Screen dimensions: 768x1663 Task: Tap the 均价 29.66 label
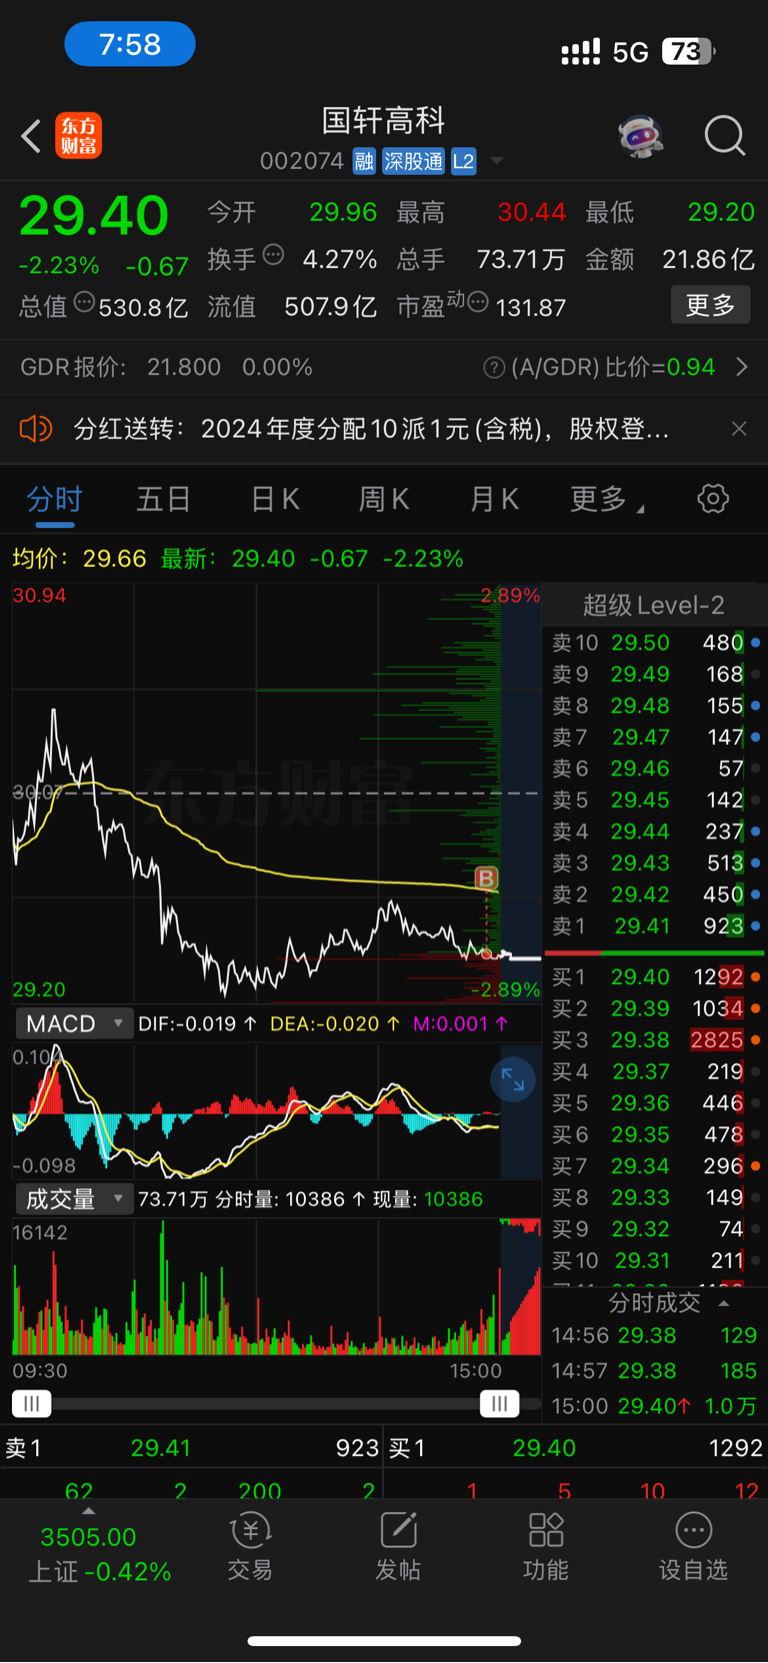pyautogui.click(x=79, y=558)
